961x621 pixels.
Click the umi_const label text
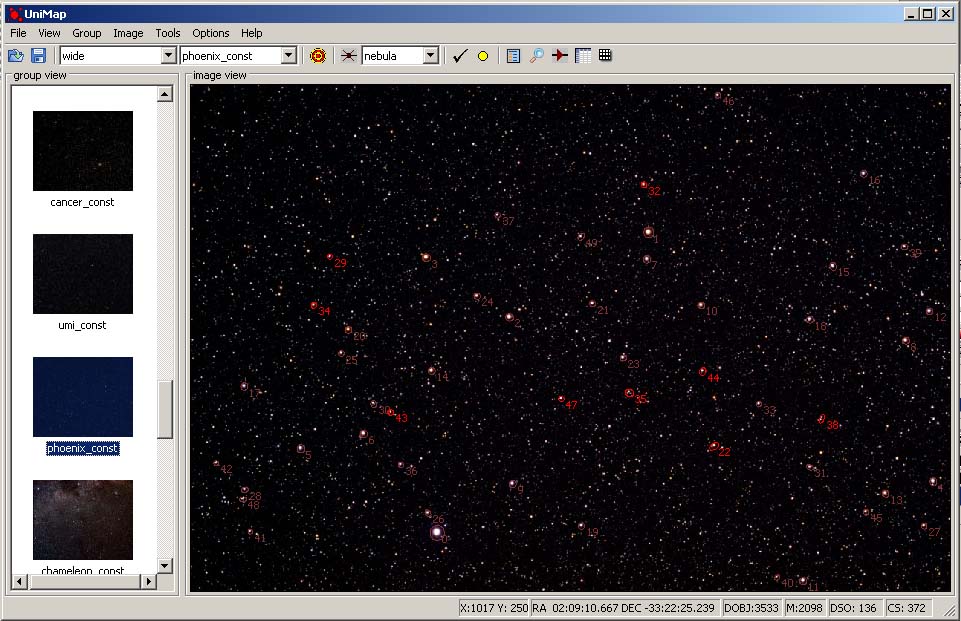point(82,326)
